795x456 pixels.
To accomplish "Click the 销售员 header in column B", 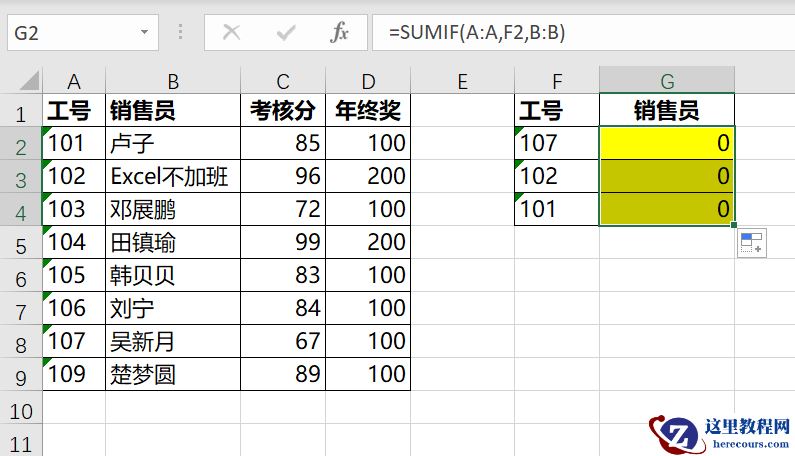I will point(173,110).
